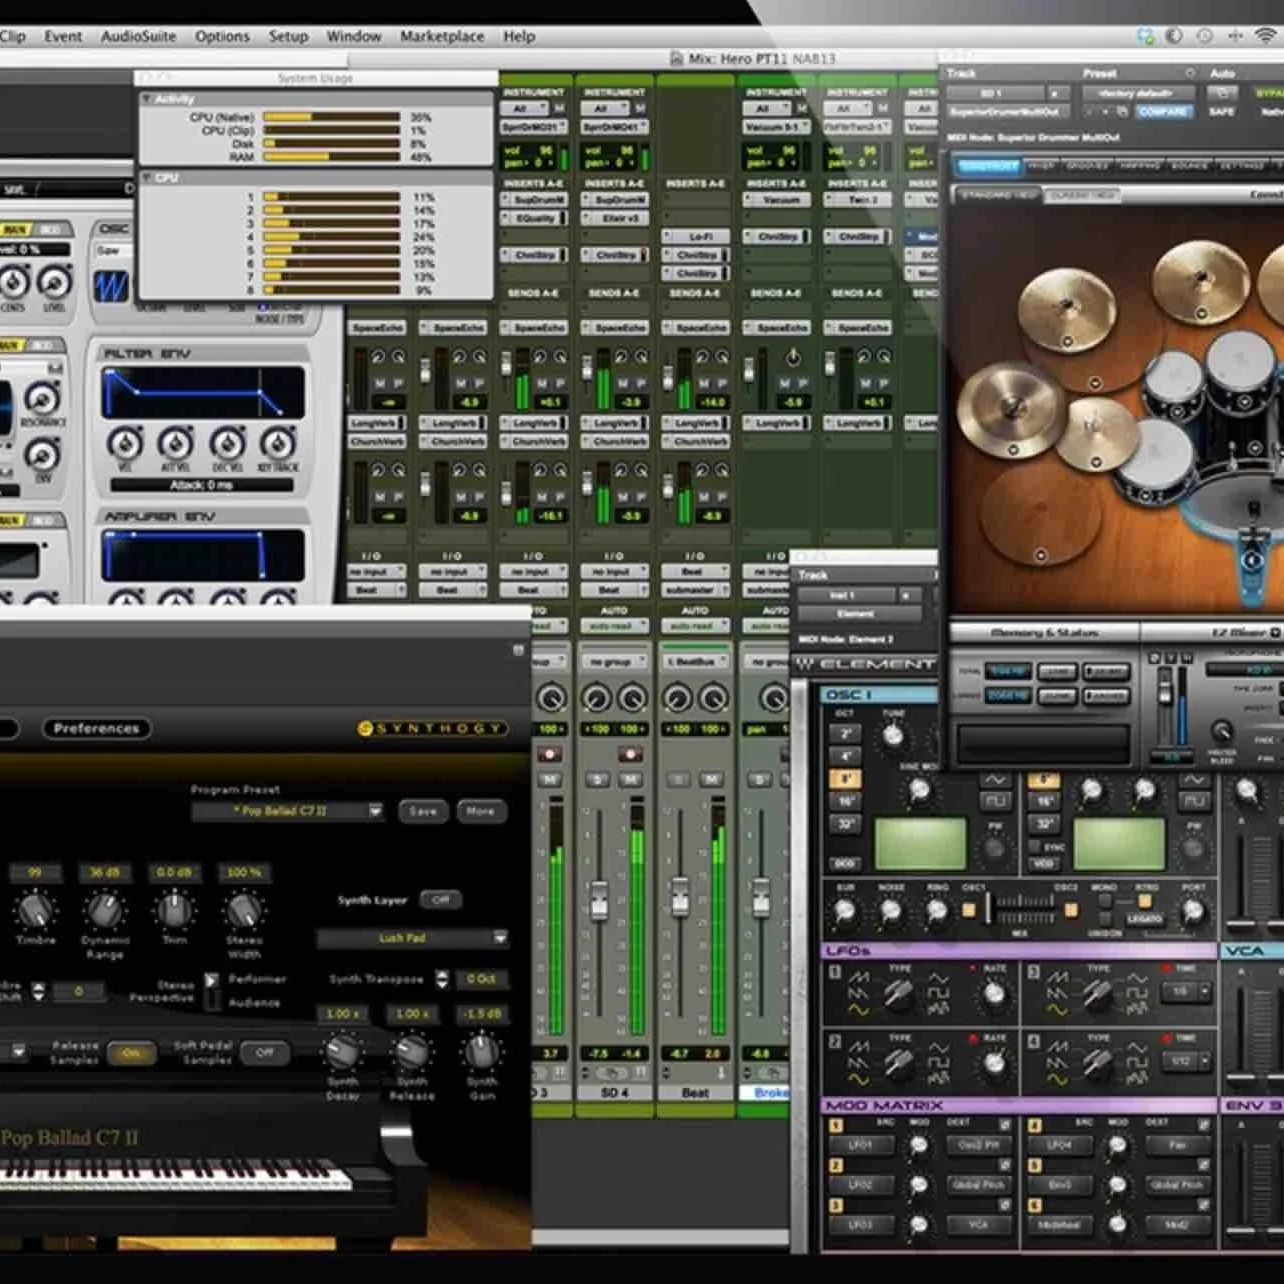The width and height of the screenshot is (1284, 1284).
Task: Toggle Release Samples On button
Action: tap(131, 1052)
